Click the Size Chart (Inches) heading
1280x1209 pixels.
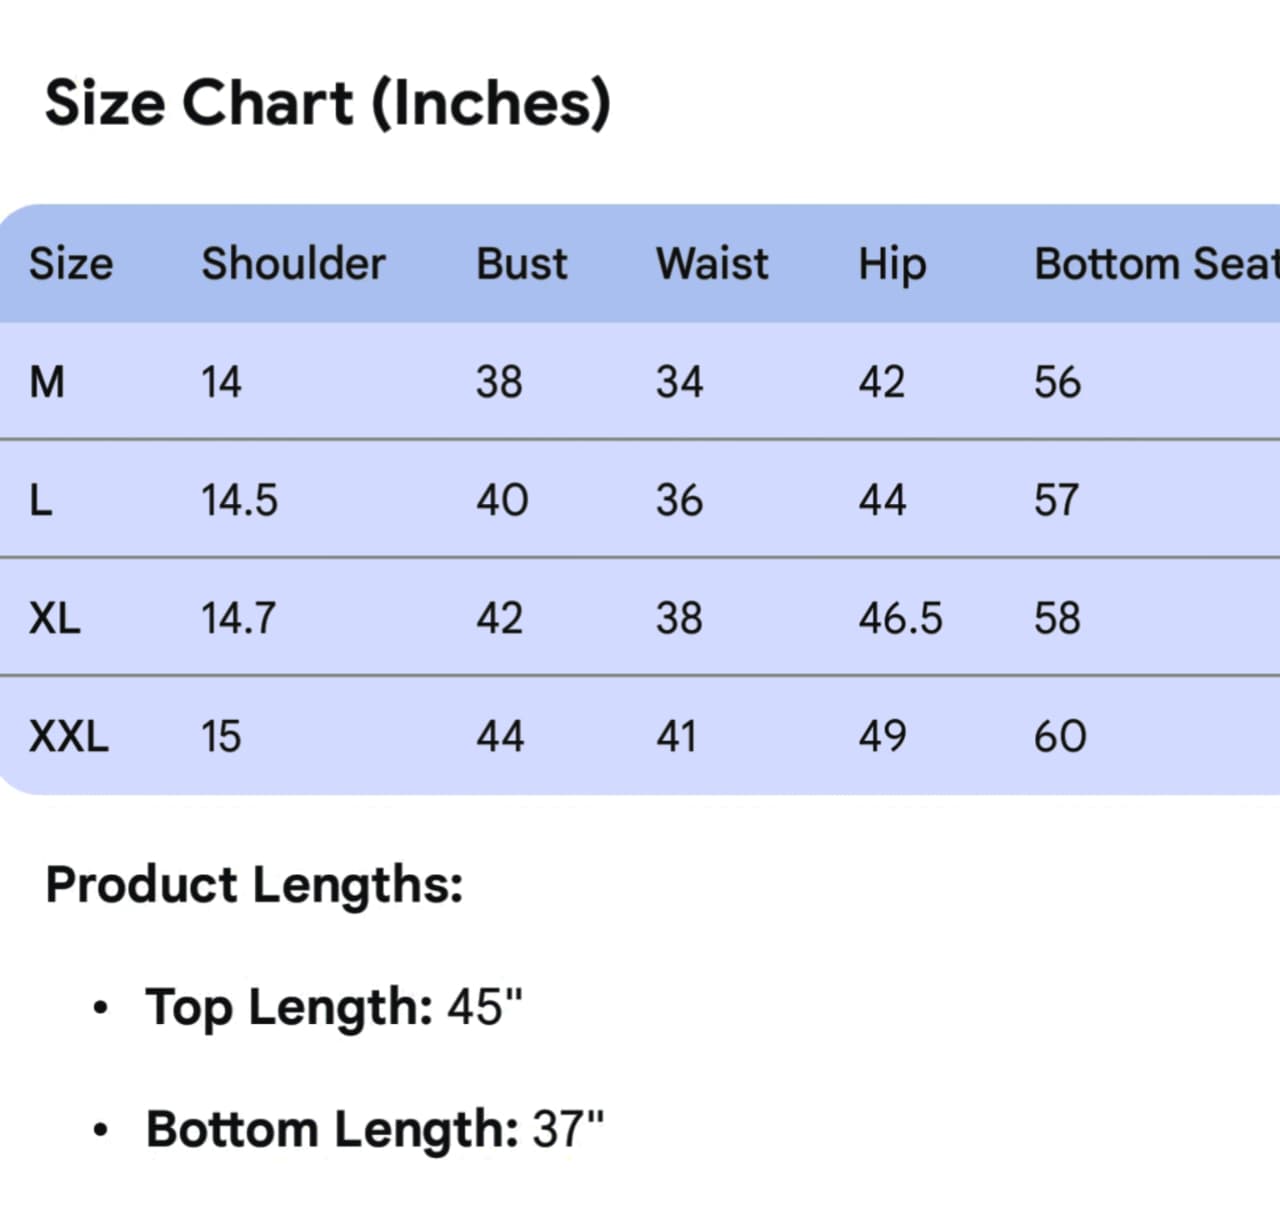click(x=327, y=103)
